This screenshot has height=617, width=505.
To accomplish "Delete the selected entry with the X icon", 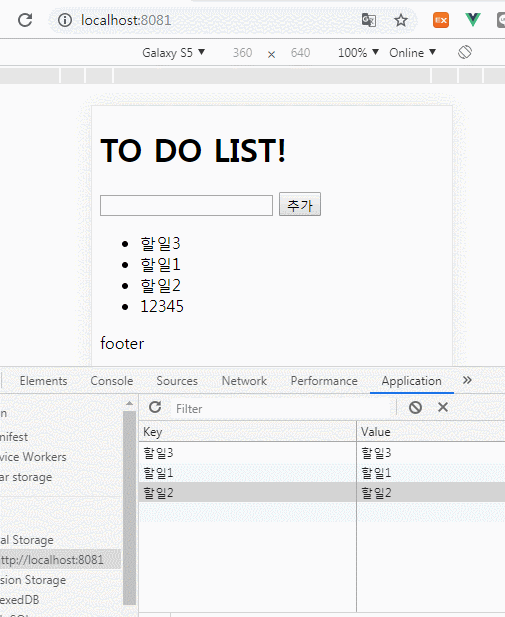I will [443, 407].
